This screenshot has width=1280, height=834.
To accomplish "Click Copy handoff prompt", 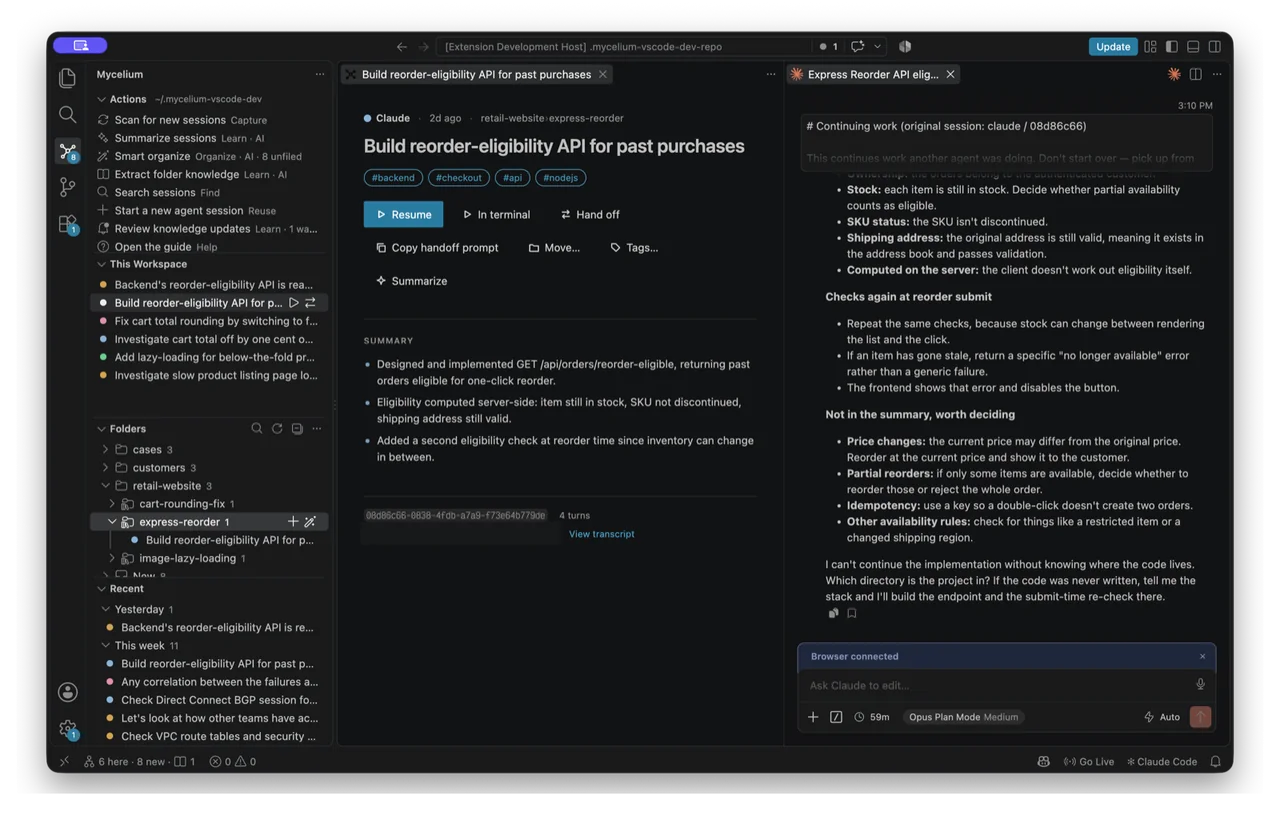I will pos(437,247).
